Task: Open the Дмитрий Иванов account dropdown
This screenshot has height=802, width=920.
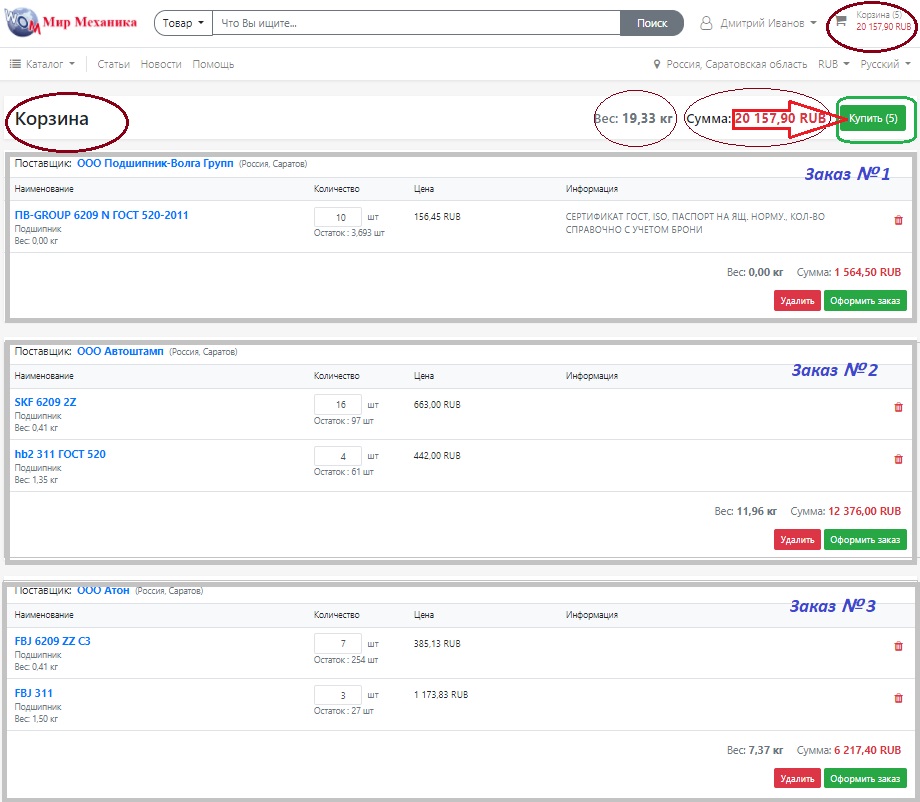Action: coord(768,23)
